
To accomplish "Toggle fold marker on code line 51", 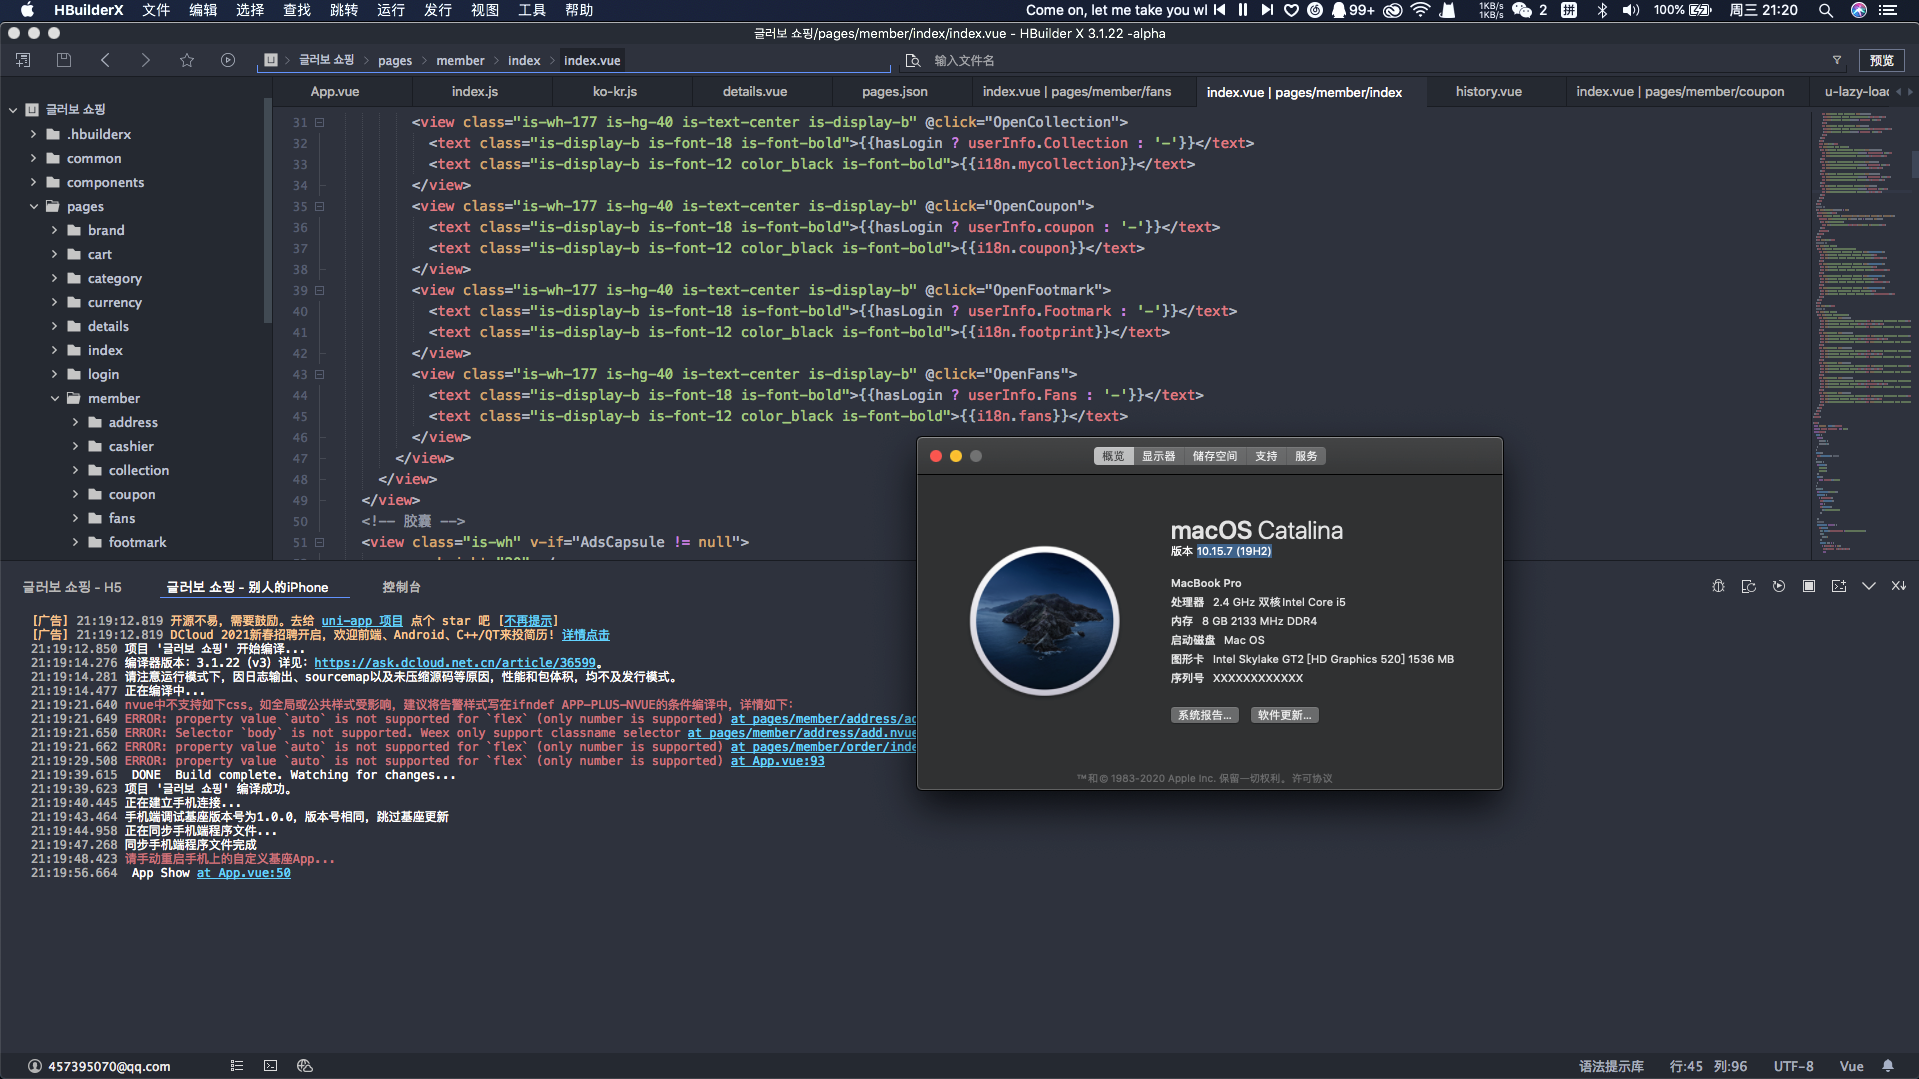I will [320, 542].
